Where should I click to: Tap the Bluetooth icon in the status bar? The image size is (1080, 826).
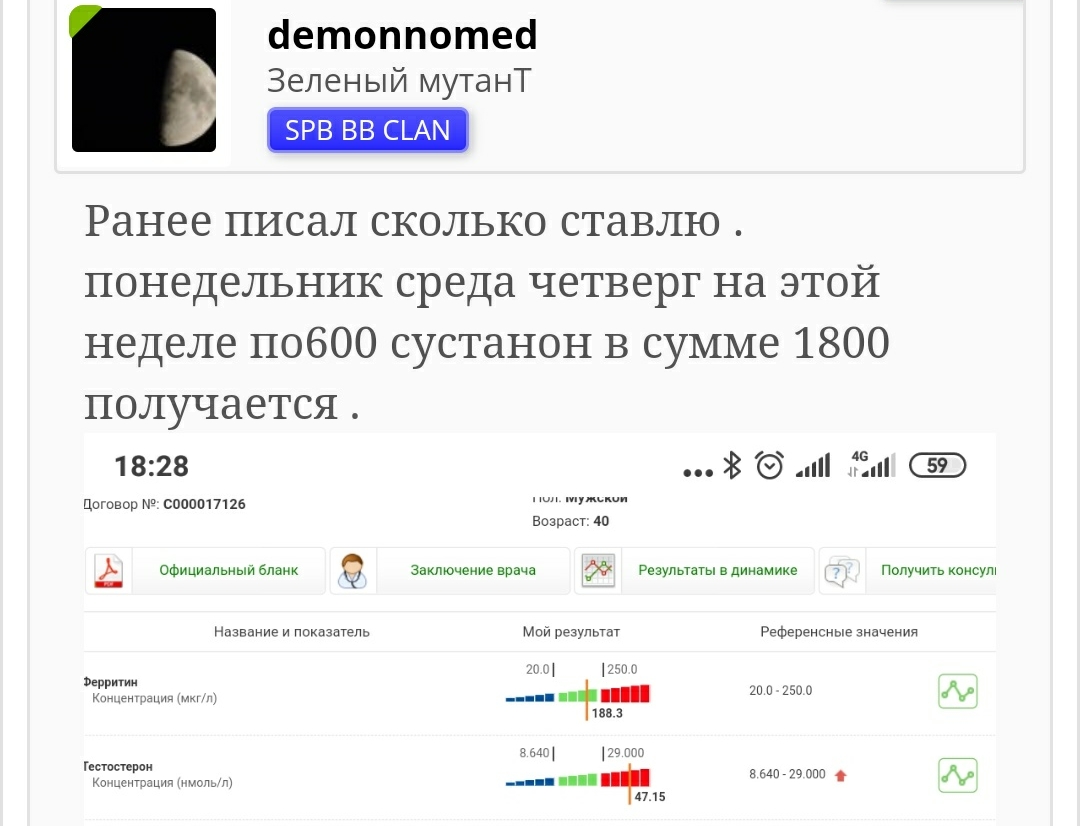734,464
